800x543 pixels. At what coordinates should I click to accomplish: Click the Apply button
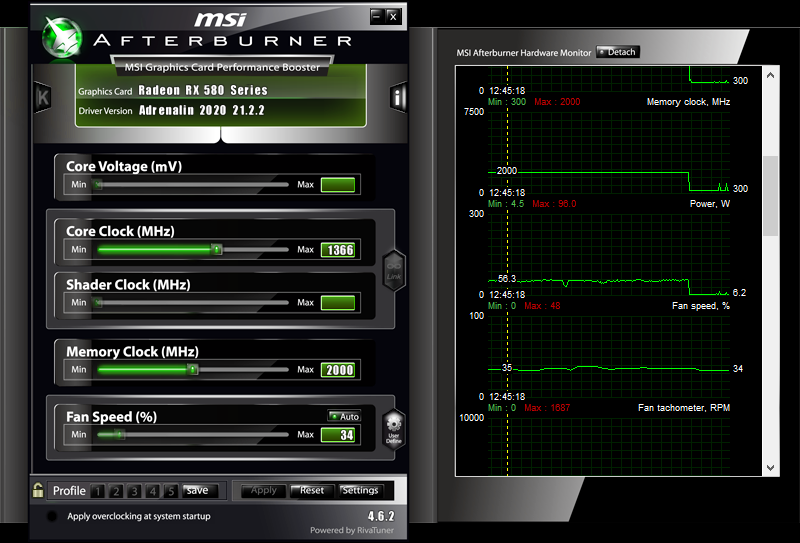pos(263,490)
